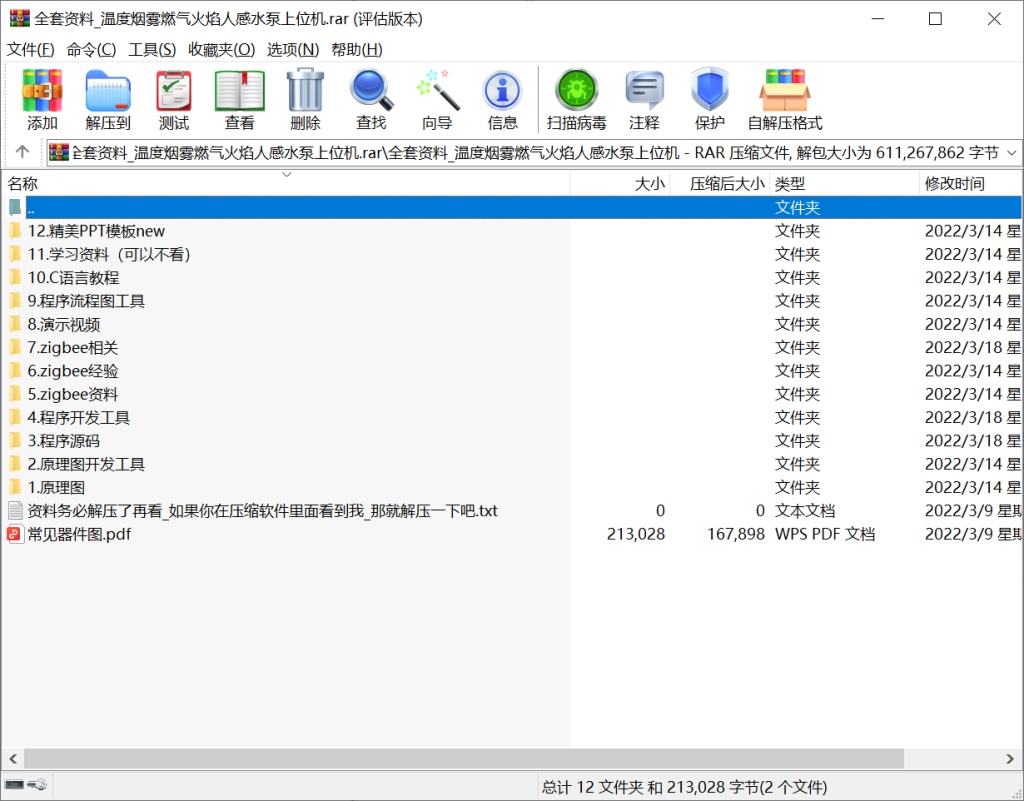The height and width of the screenshot is (801, 1024).
Task: Select the 测试 (Test) archive icon
Action: pos(173,95)
